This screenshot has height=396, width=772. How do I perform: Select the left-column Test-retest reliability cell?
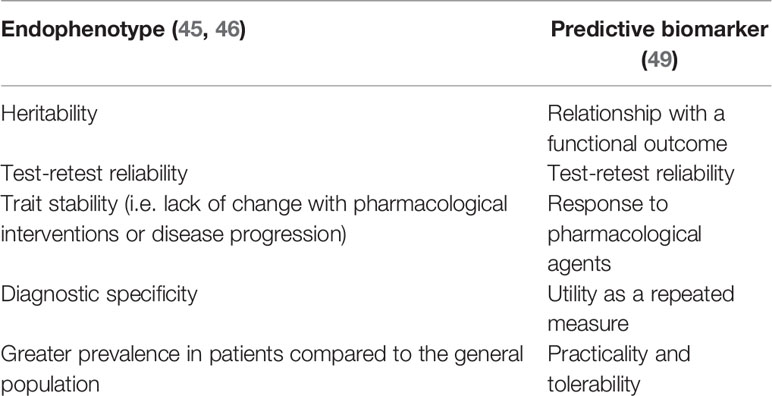tap(94, 173)
